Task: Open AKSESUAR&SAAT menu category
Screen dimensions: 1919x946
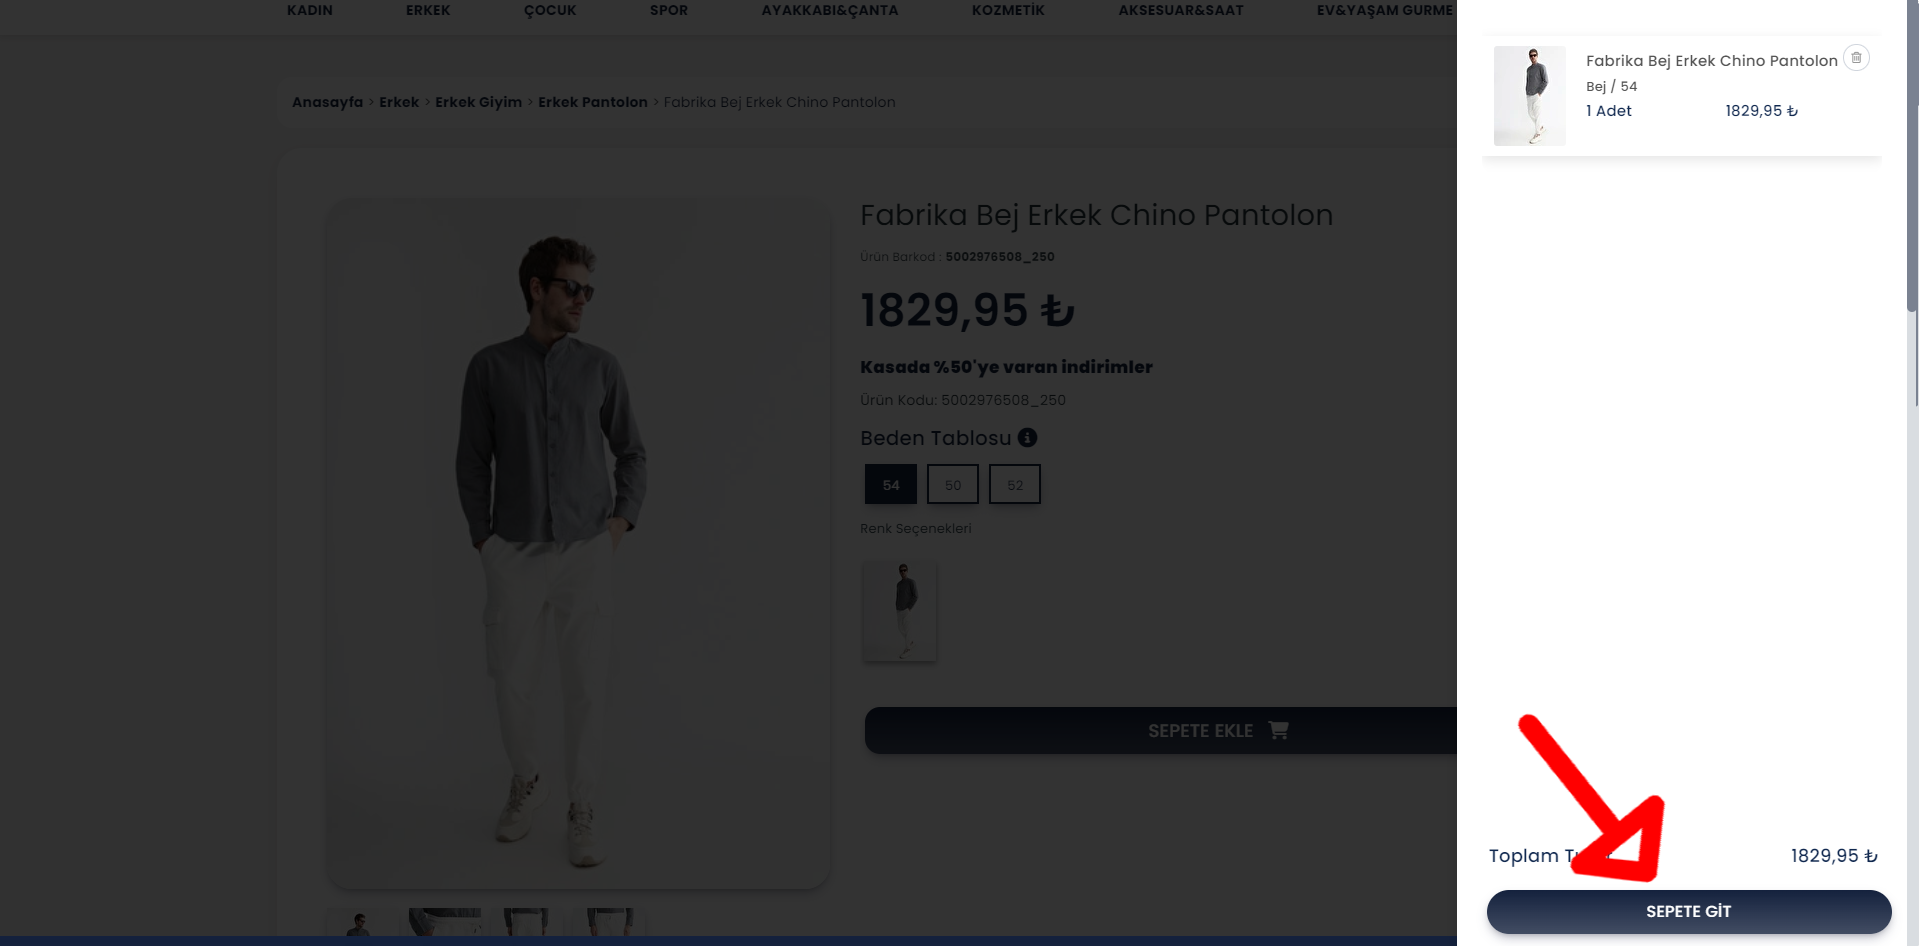Action: tap(1181, 10)
